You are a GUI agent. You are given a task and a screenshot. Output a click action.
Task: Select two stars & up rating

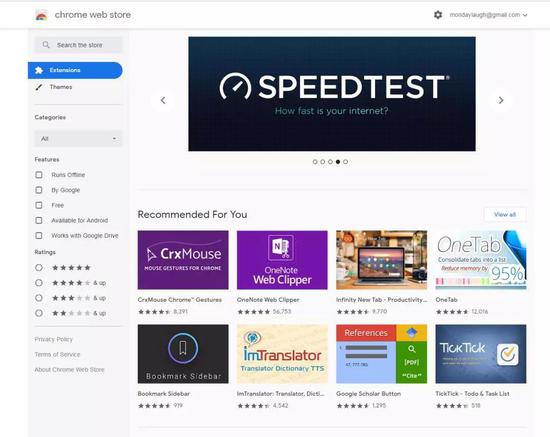click(x=39, y=313)
